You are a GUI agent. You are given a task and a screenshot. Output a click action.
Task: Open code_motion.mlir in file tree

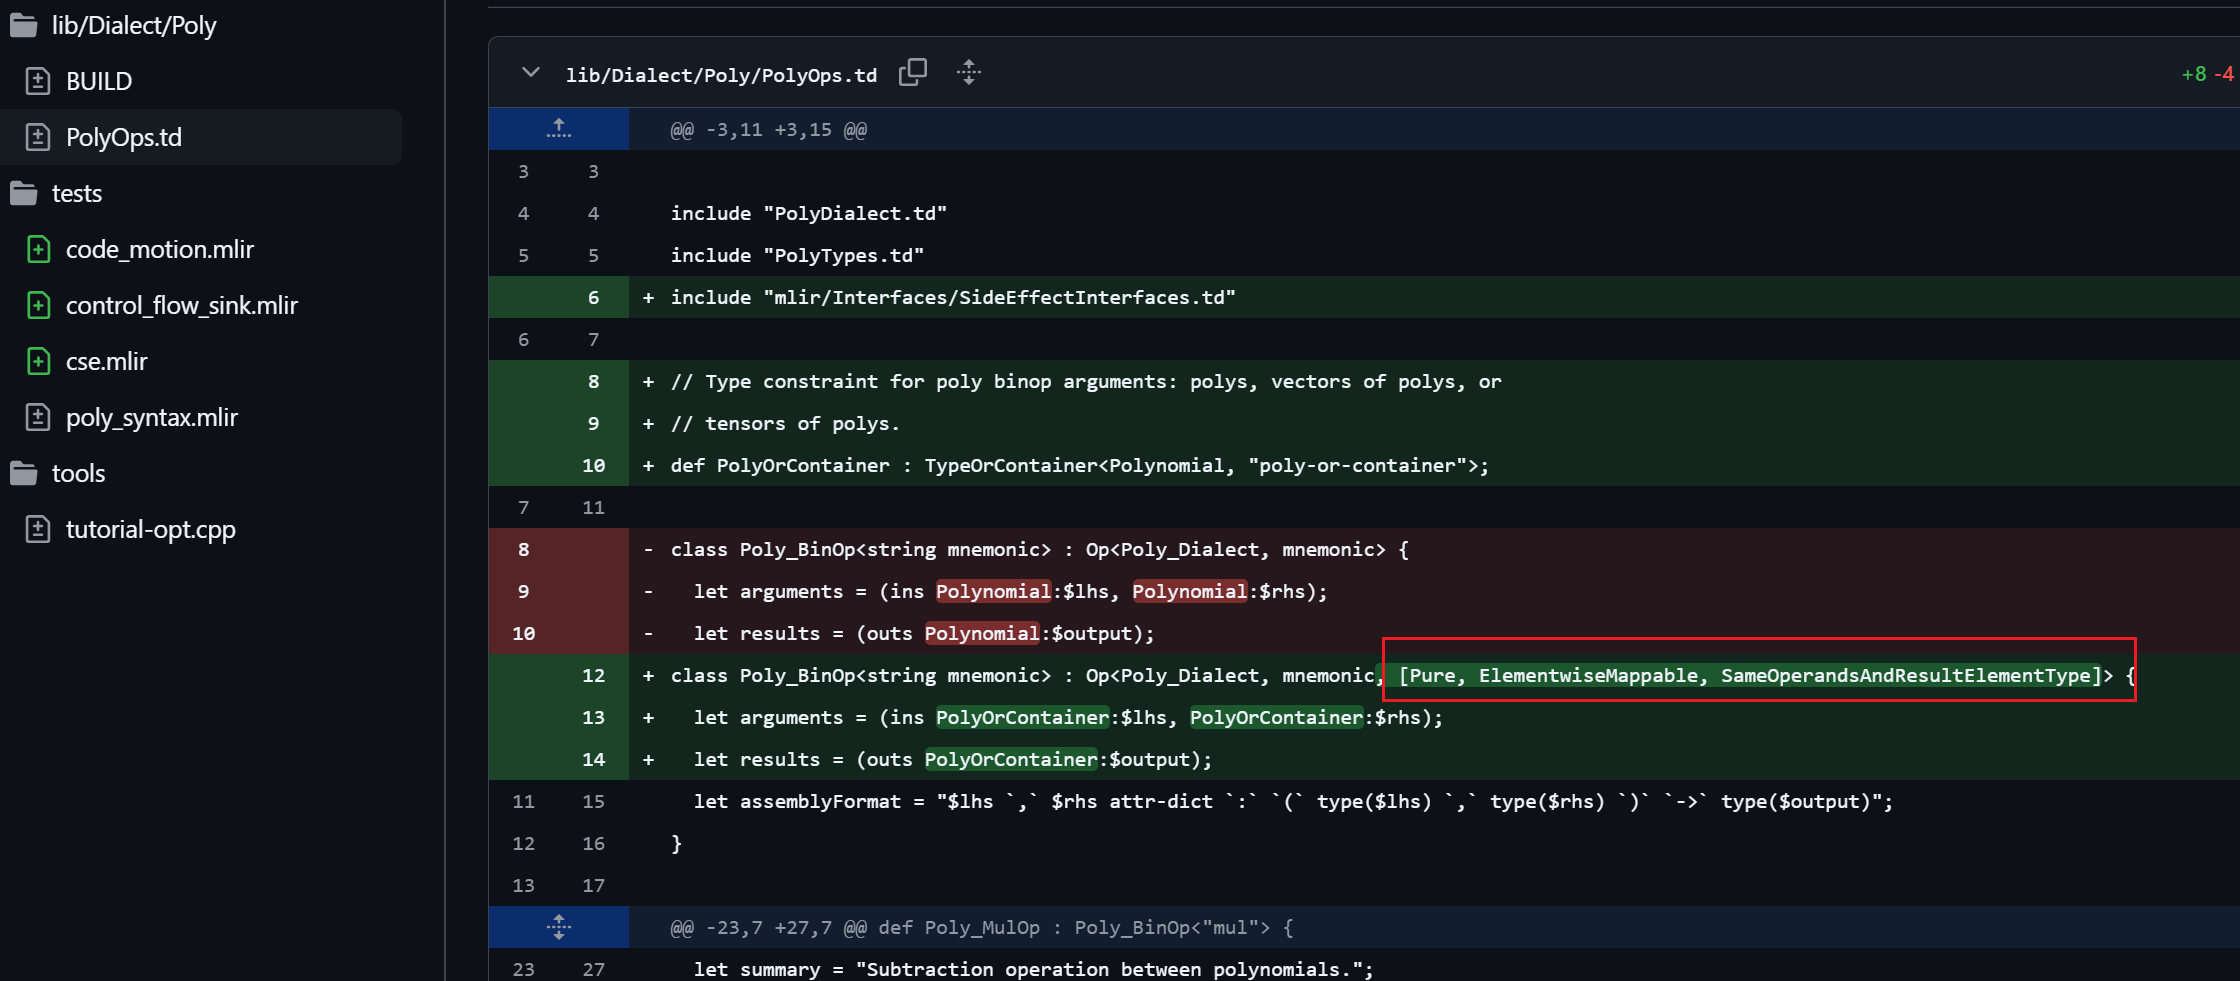[x=160, y=249]
